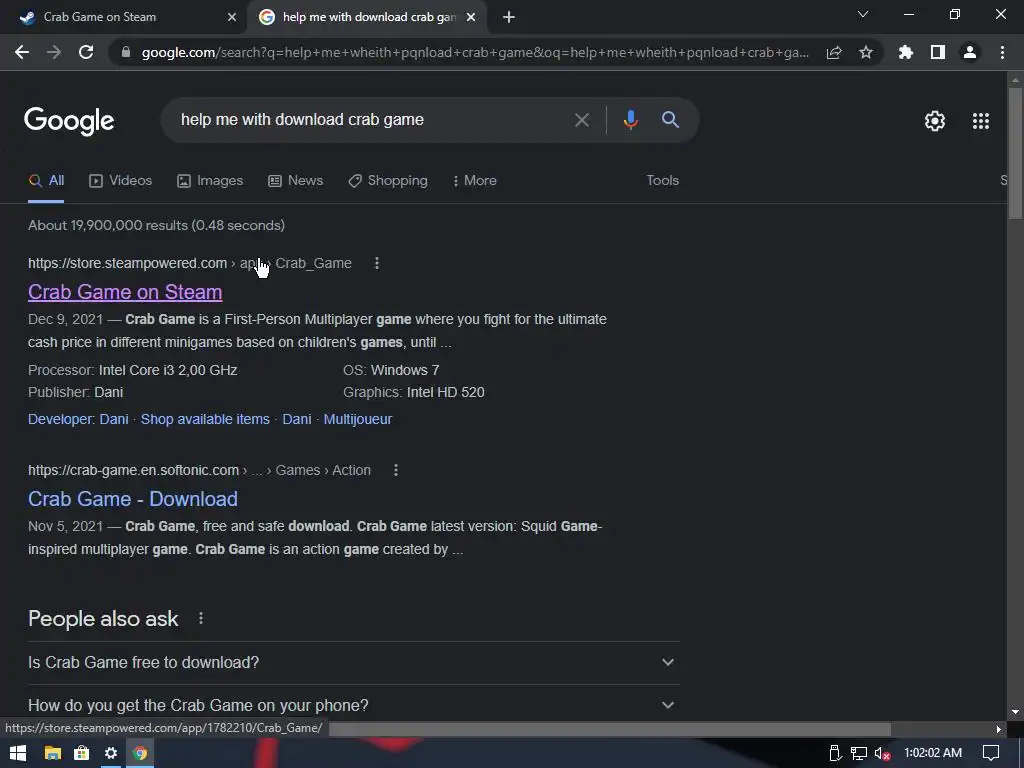Click the browser forward arrow
Screen dimensions: 1024x768
coord(54,52)
